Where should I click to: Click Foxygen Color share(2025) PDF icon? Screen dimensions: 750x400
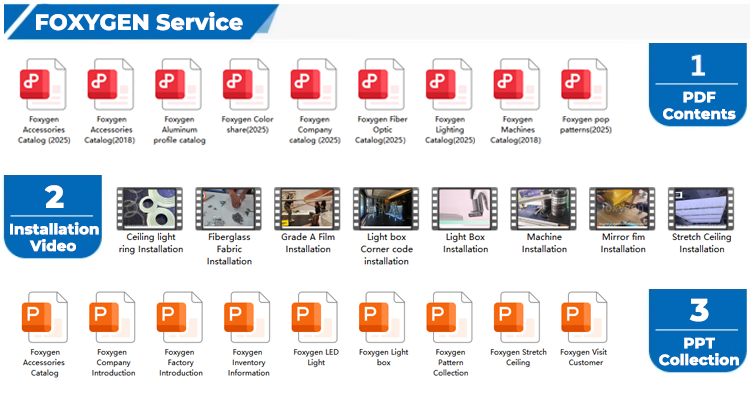pyautogui.click(x=247, y=84)
